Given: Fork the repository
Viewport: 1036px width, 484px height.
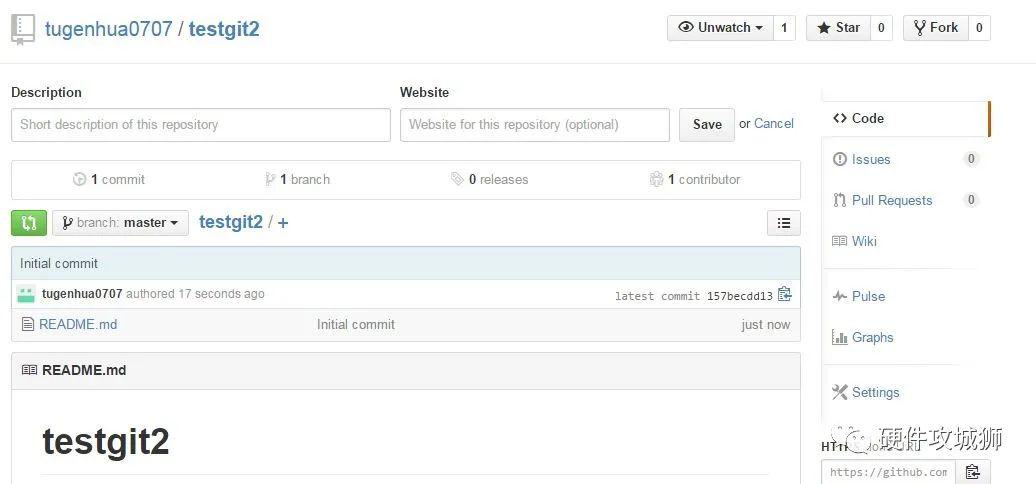Looking at the screenshot, I should [x=936, y=28].
